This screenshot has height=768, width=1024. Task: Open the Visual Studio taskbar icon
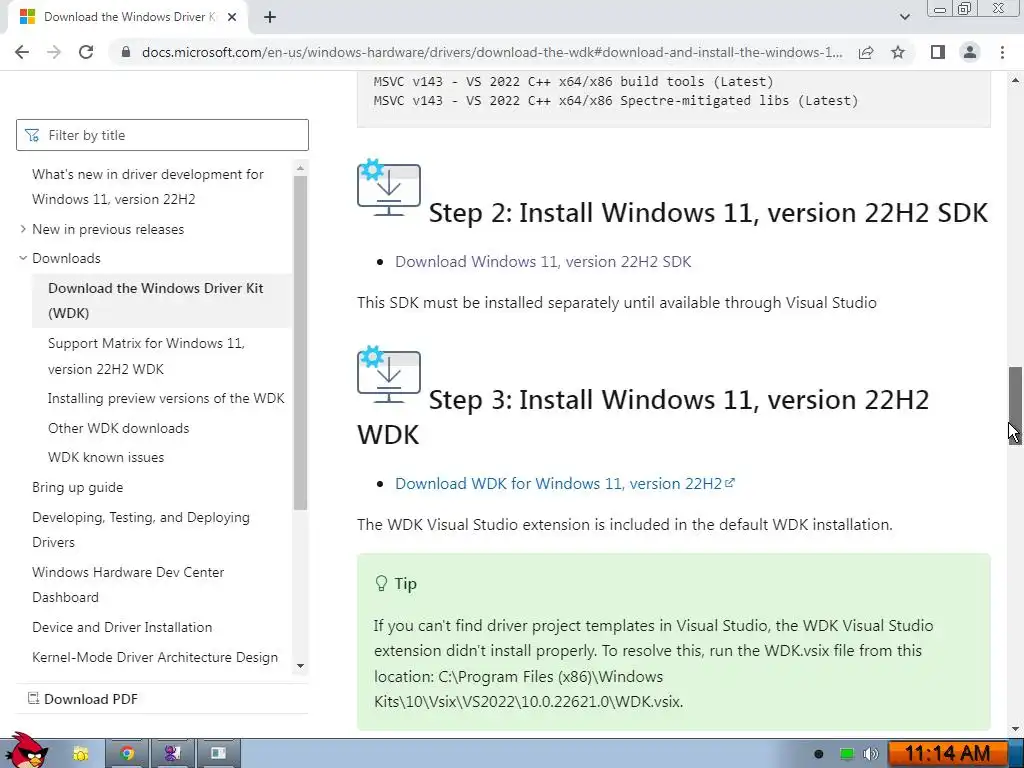(x=172, y=754)
